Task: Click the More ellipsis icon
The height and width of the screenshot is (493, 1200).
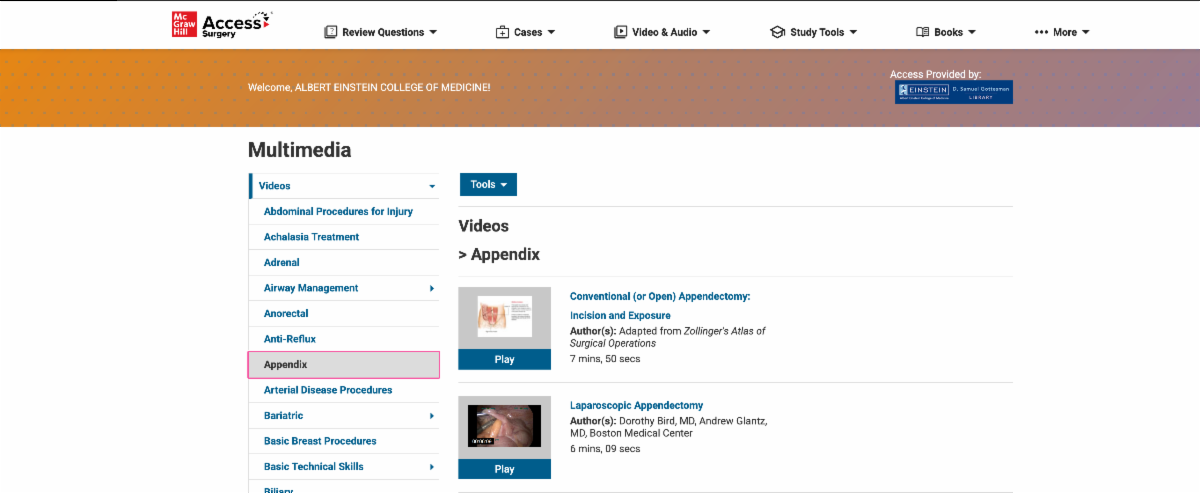Action: [1041, 32]
